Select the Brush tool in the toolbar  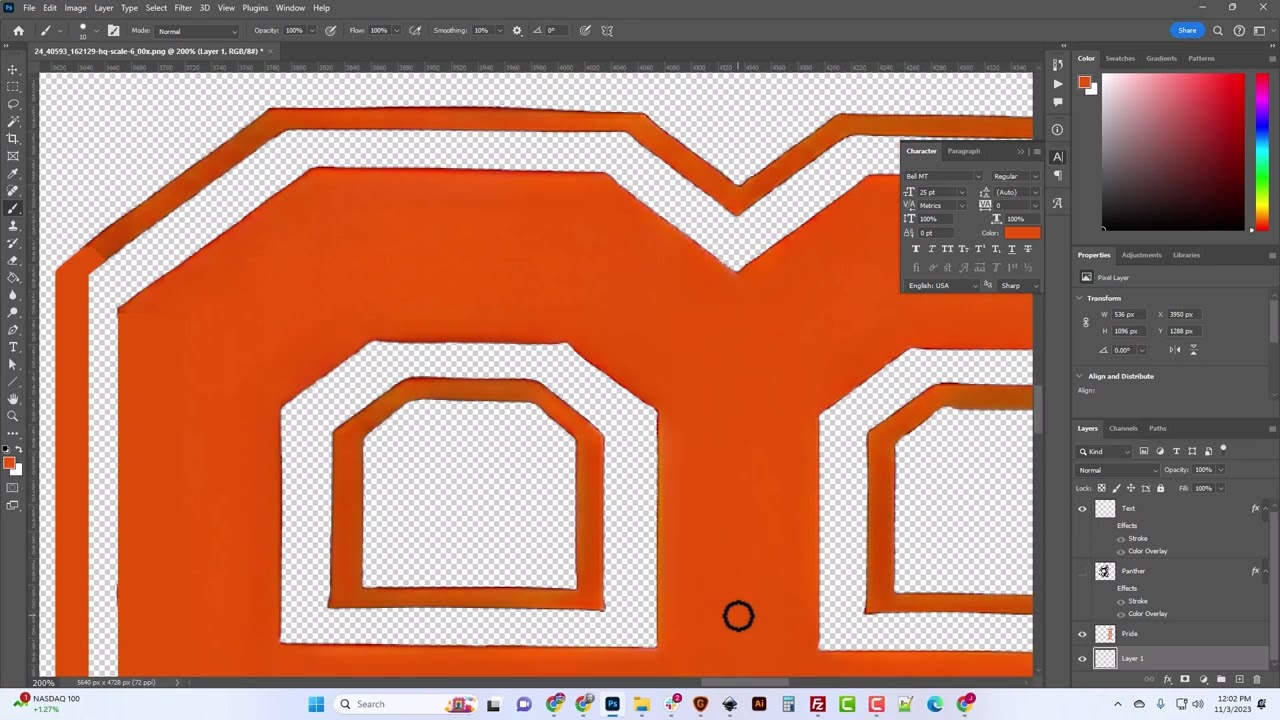coord(13,208)
